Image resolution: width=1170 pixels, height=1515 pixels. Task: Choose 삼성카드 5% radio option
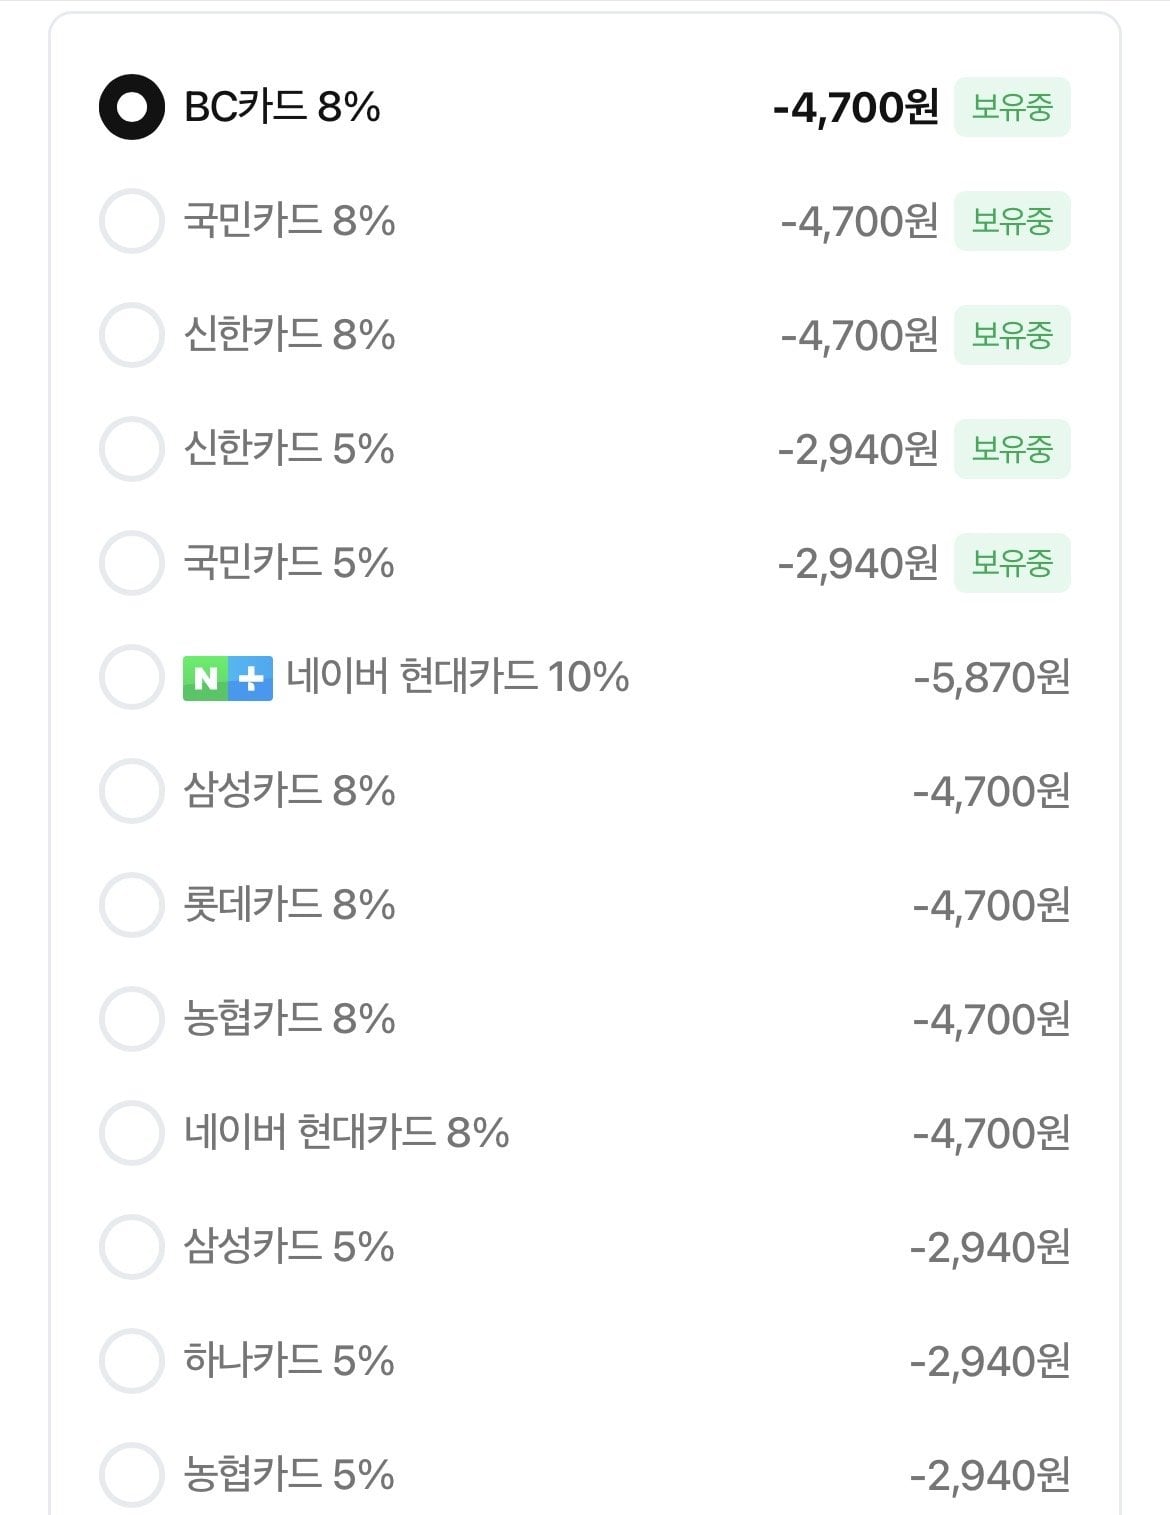(132, 1247)
